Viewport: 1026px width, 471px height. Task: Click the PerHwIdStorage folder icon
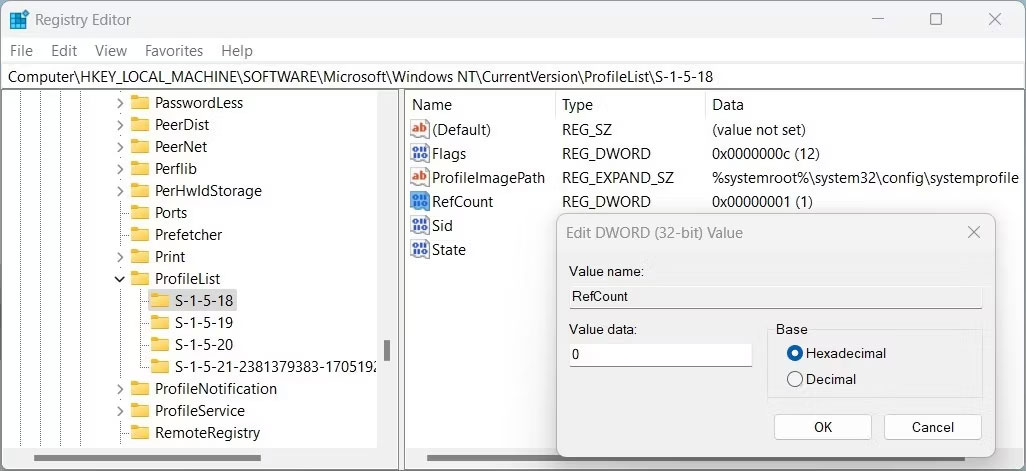point(139,190)
